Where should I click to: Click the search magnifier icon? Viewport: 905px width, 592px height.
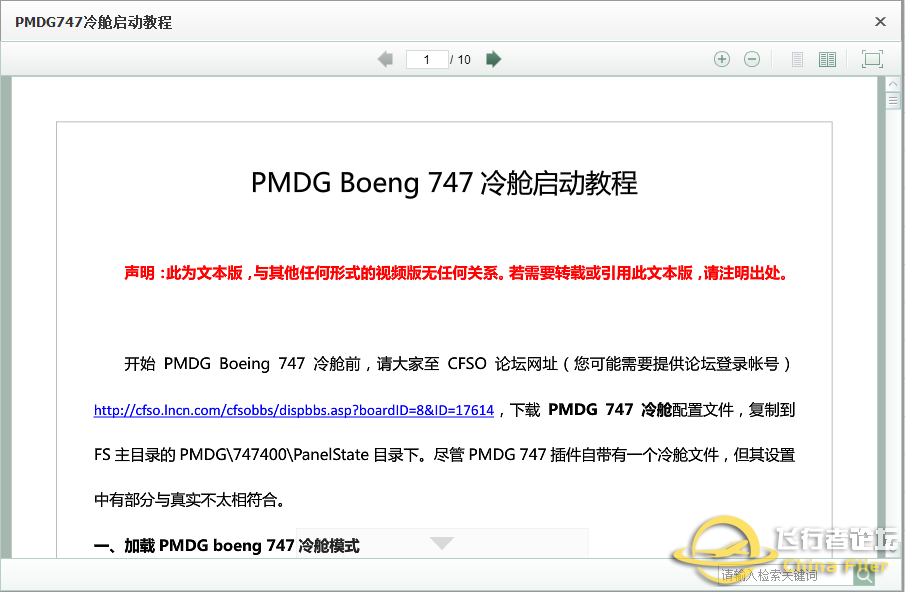(863, 575)
